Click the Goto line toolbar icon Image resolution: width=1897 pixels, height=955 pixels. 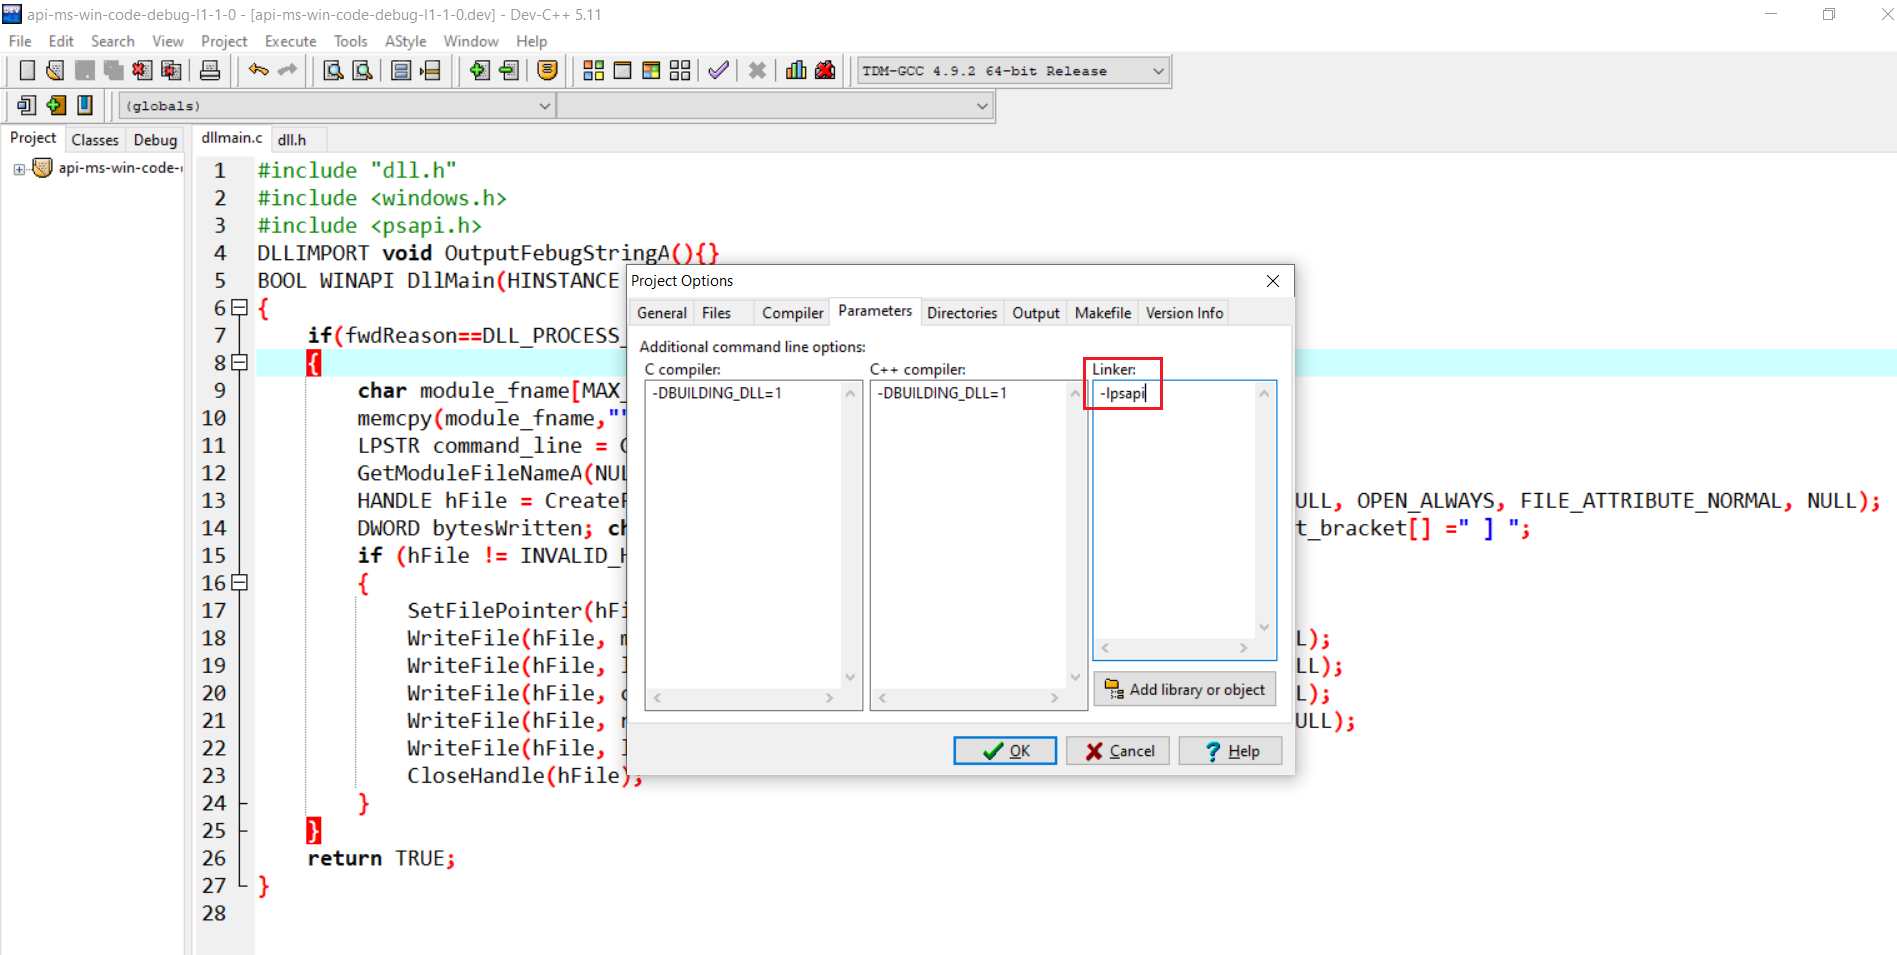tap(430, 70)
